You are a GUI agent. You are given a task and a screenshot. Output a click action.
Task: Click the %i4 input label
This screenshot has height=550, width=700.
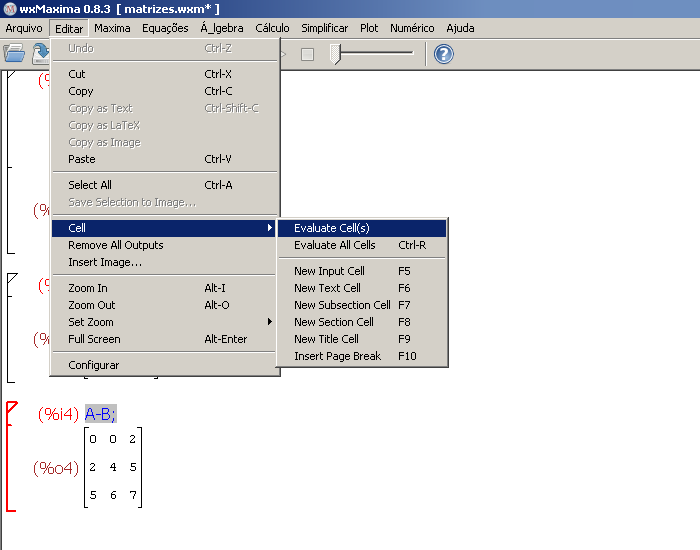tap(58, 414)
